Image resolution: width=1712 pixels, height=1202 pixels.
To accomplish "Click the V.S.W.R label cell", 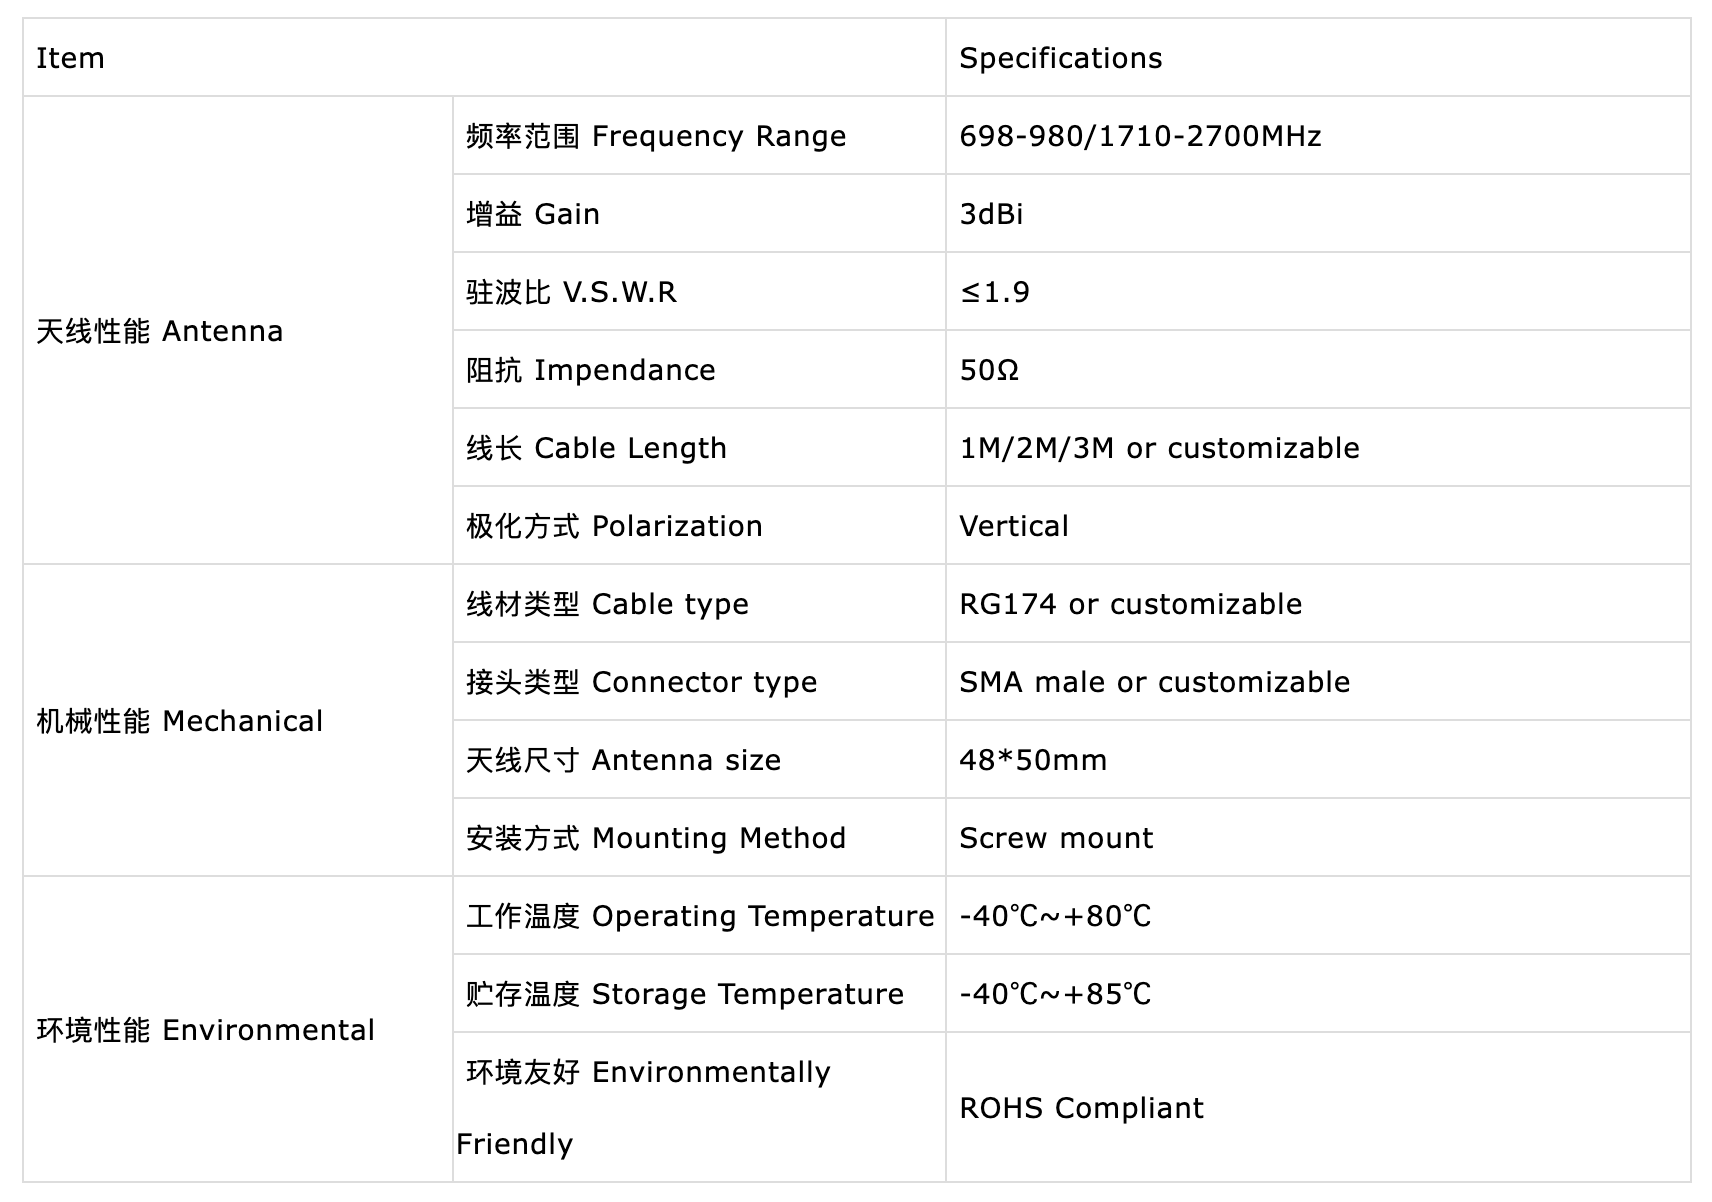I will [571, 292].
